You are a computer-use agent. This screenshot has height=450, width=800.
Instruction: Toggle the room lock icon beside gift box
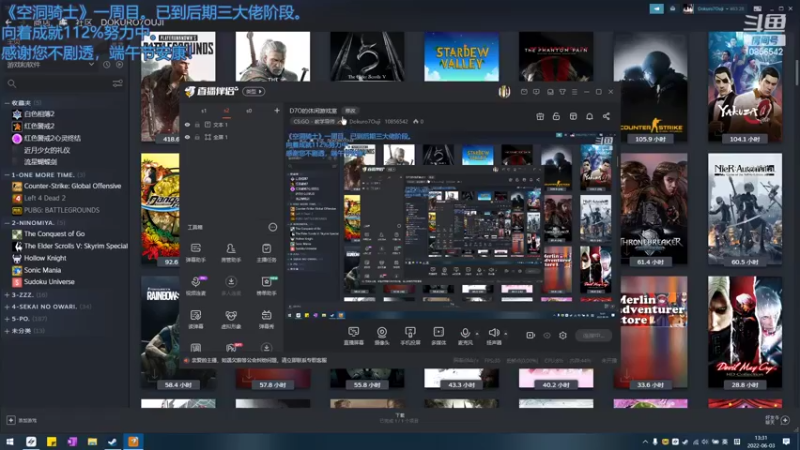pos(556,116)
